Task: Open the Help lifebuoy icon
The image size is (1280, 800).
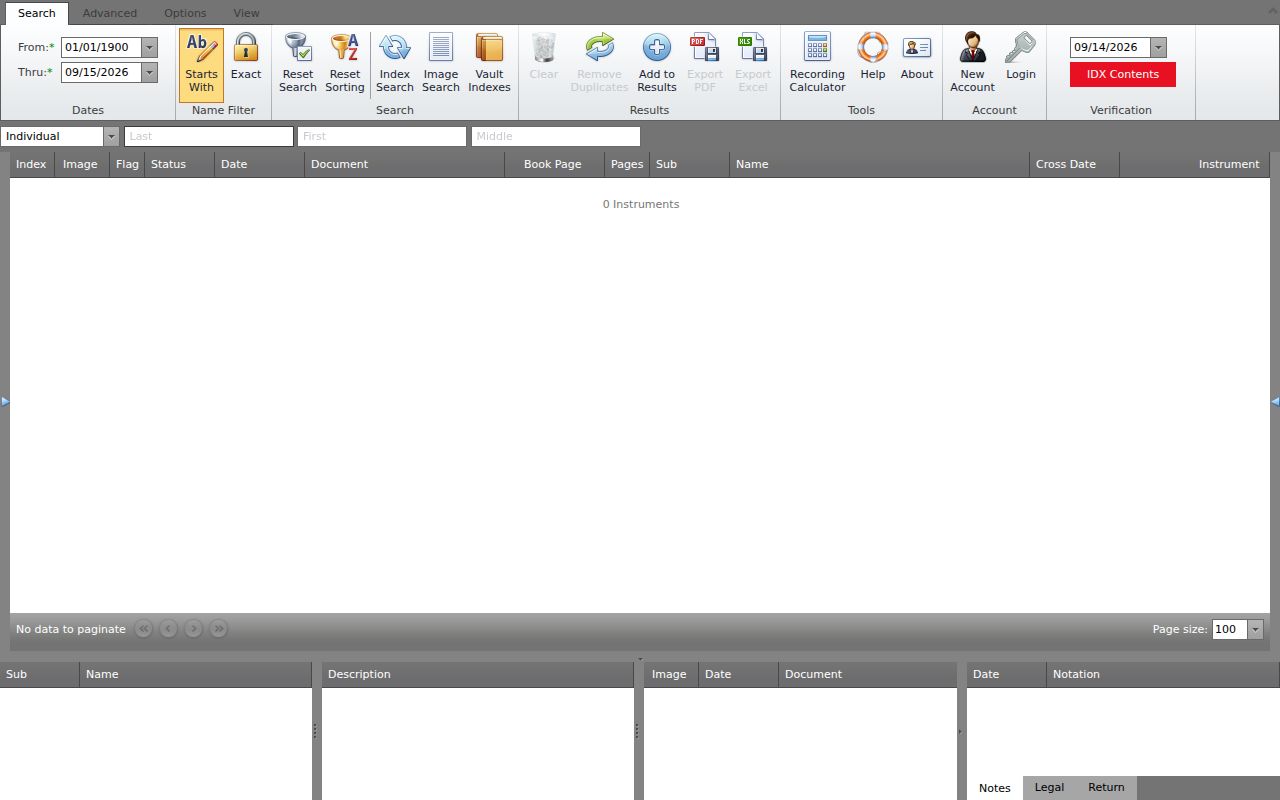Action: pos(873,47)
